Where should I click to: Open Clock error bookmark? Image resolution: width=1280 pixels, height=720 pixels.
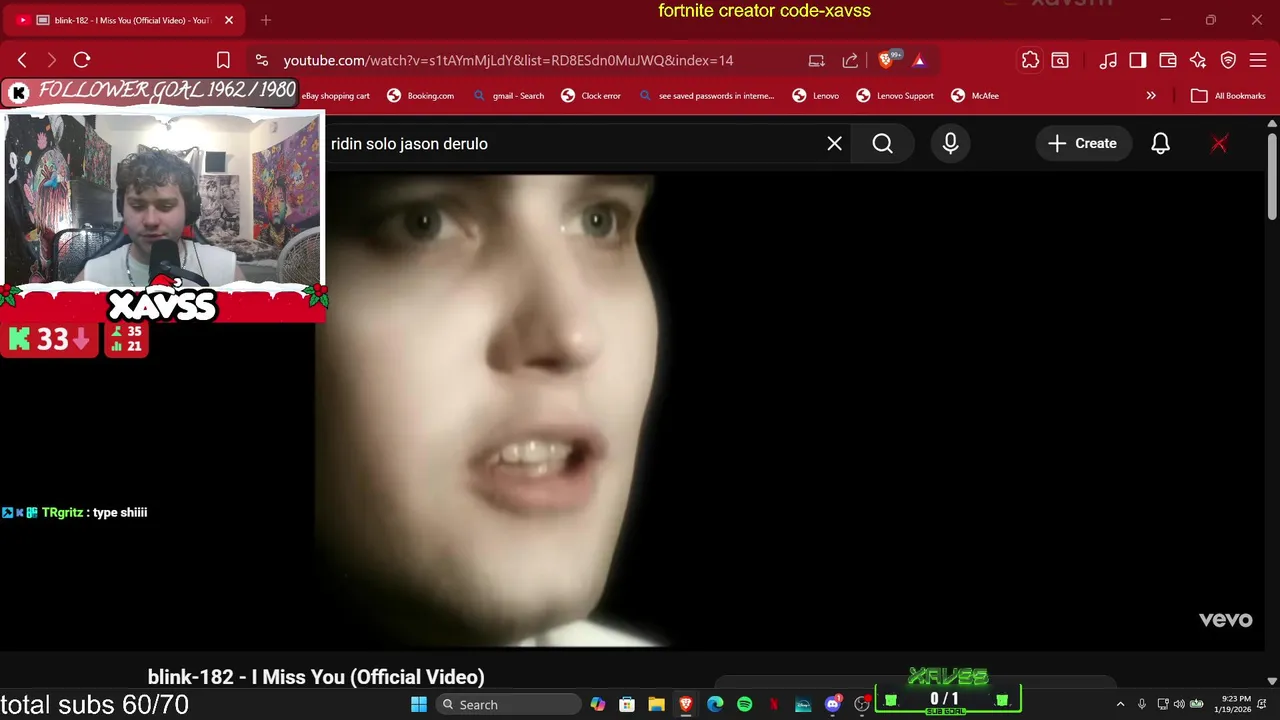click(591, 96)
